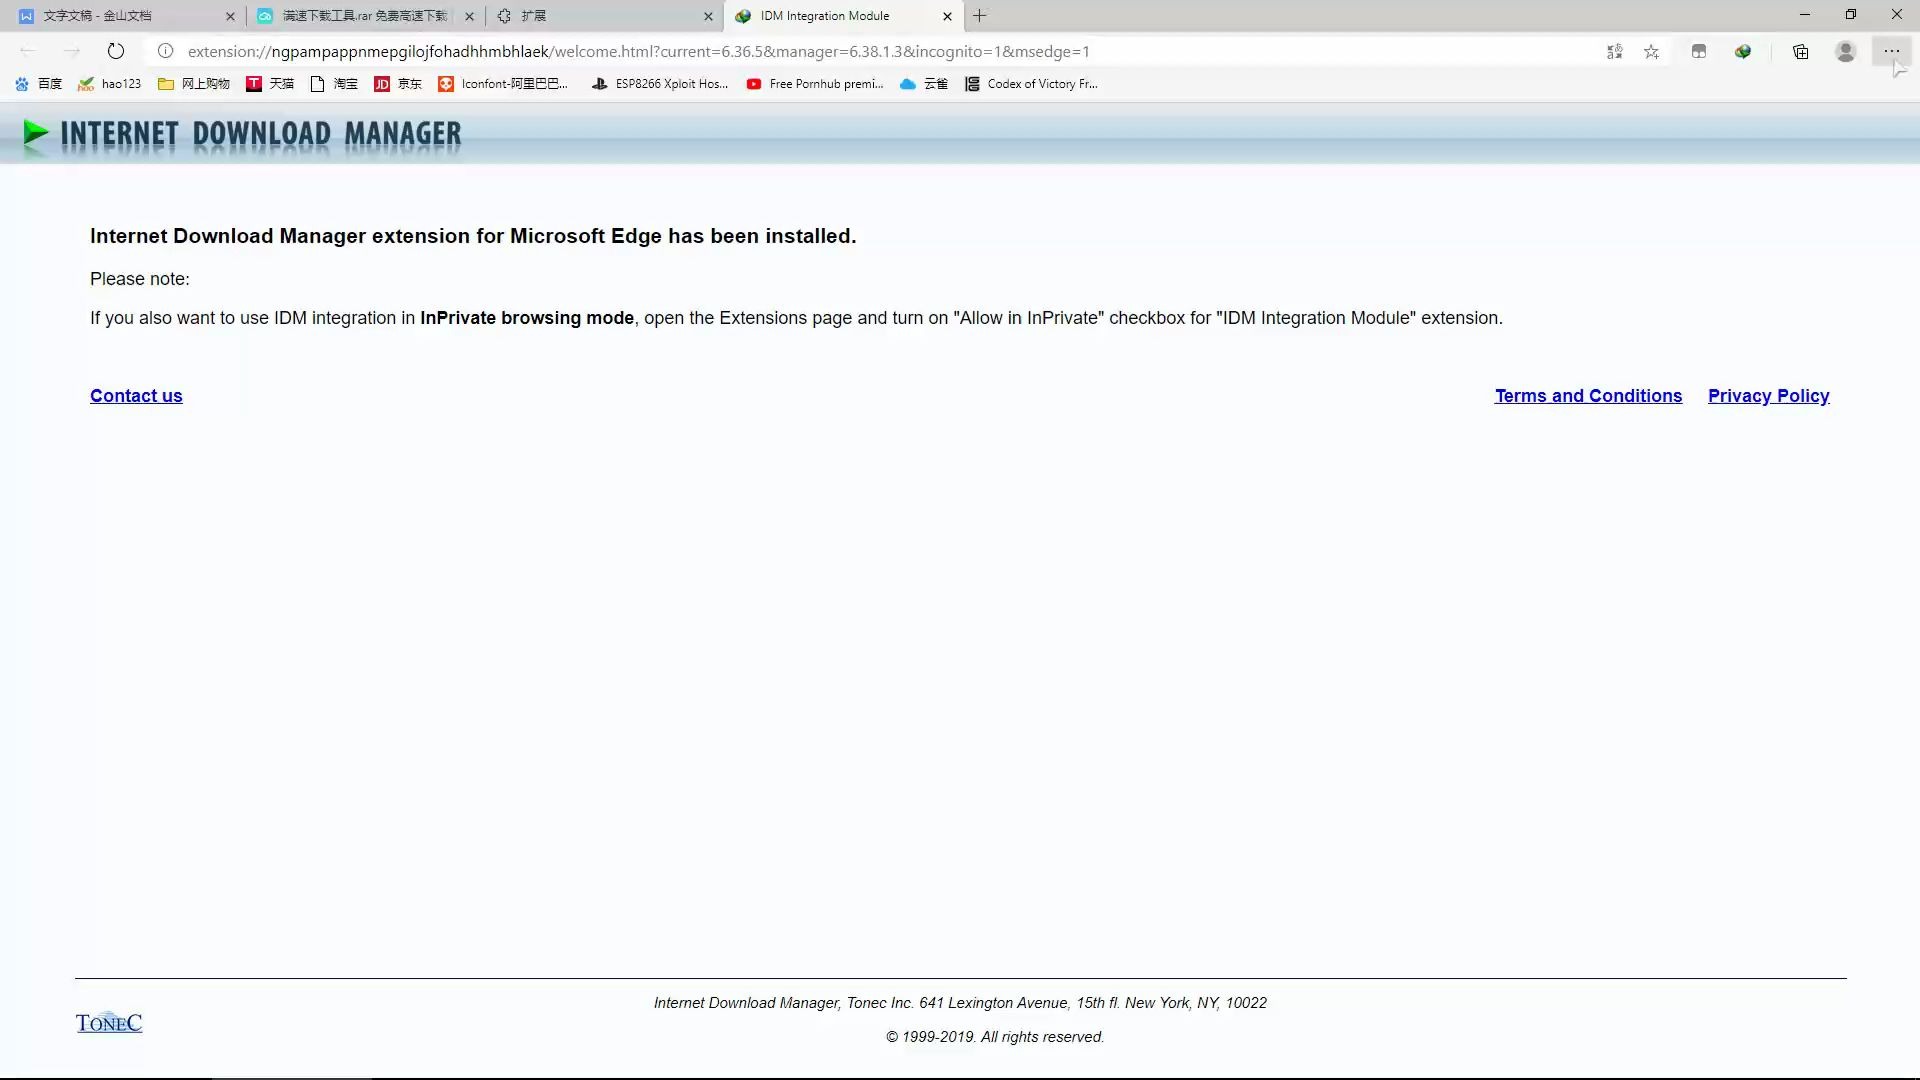Click the Internet Download Manager header logo
Screen dimensions: 1920x1080
click(x=242, y=135)
